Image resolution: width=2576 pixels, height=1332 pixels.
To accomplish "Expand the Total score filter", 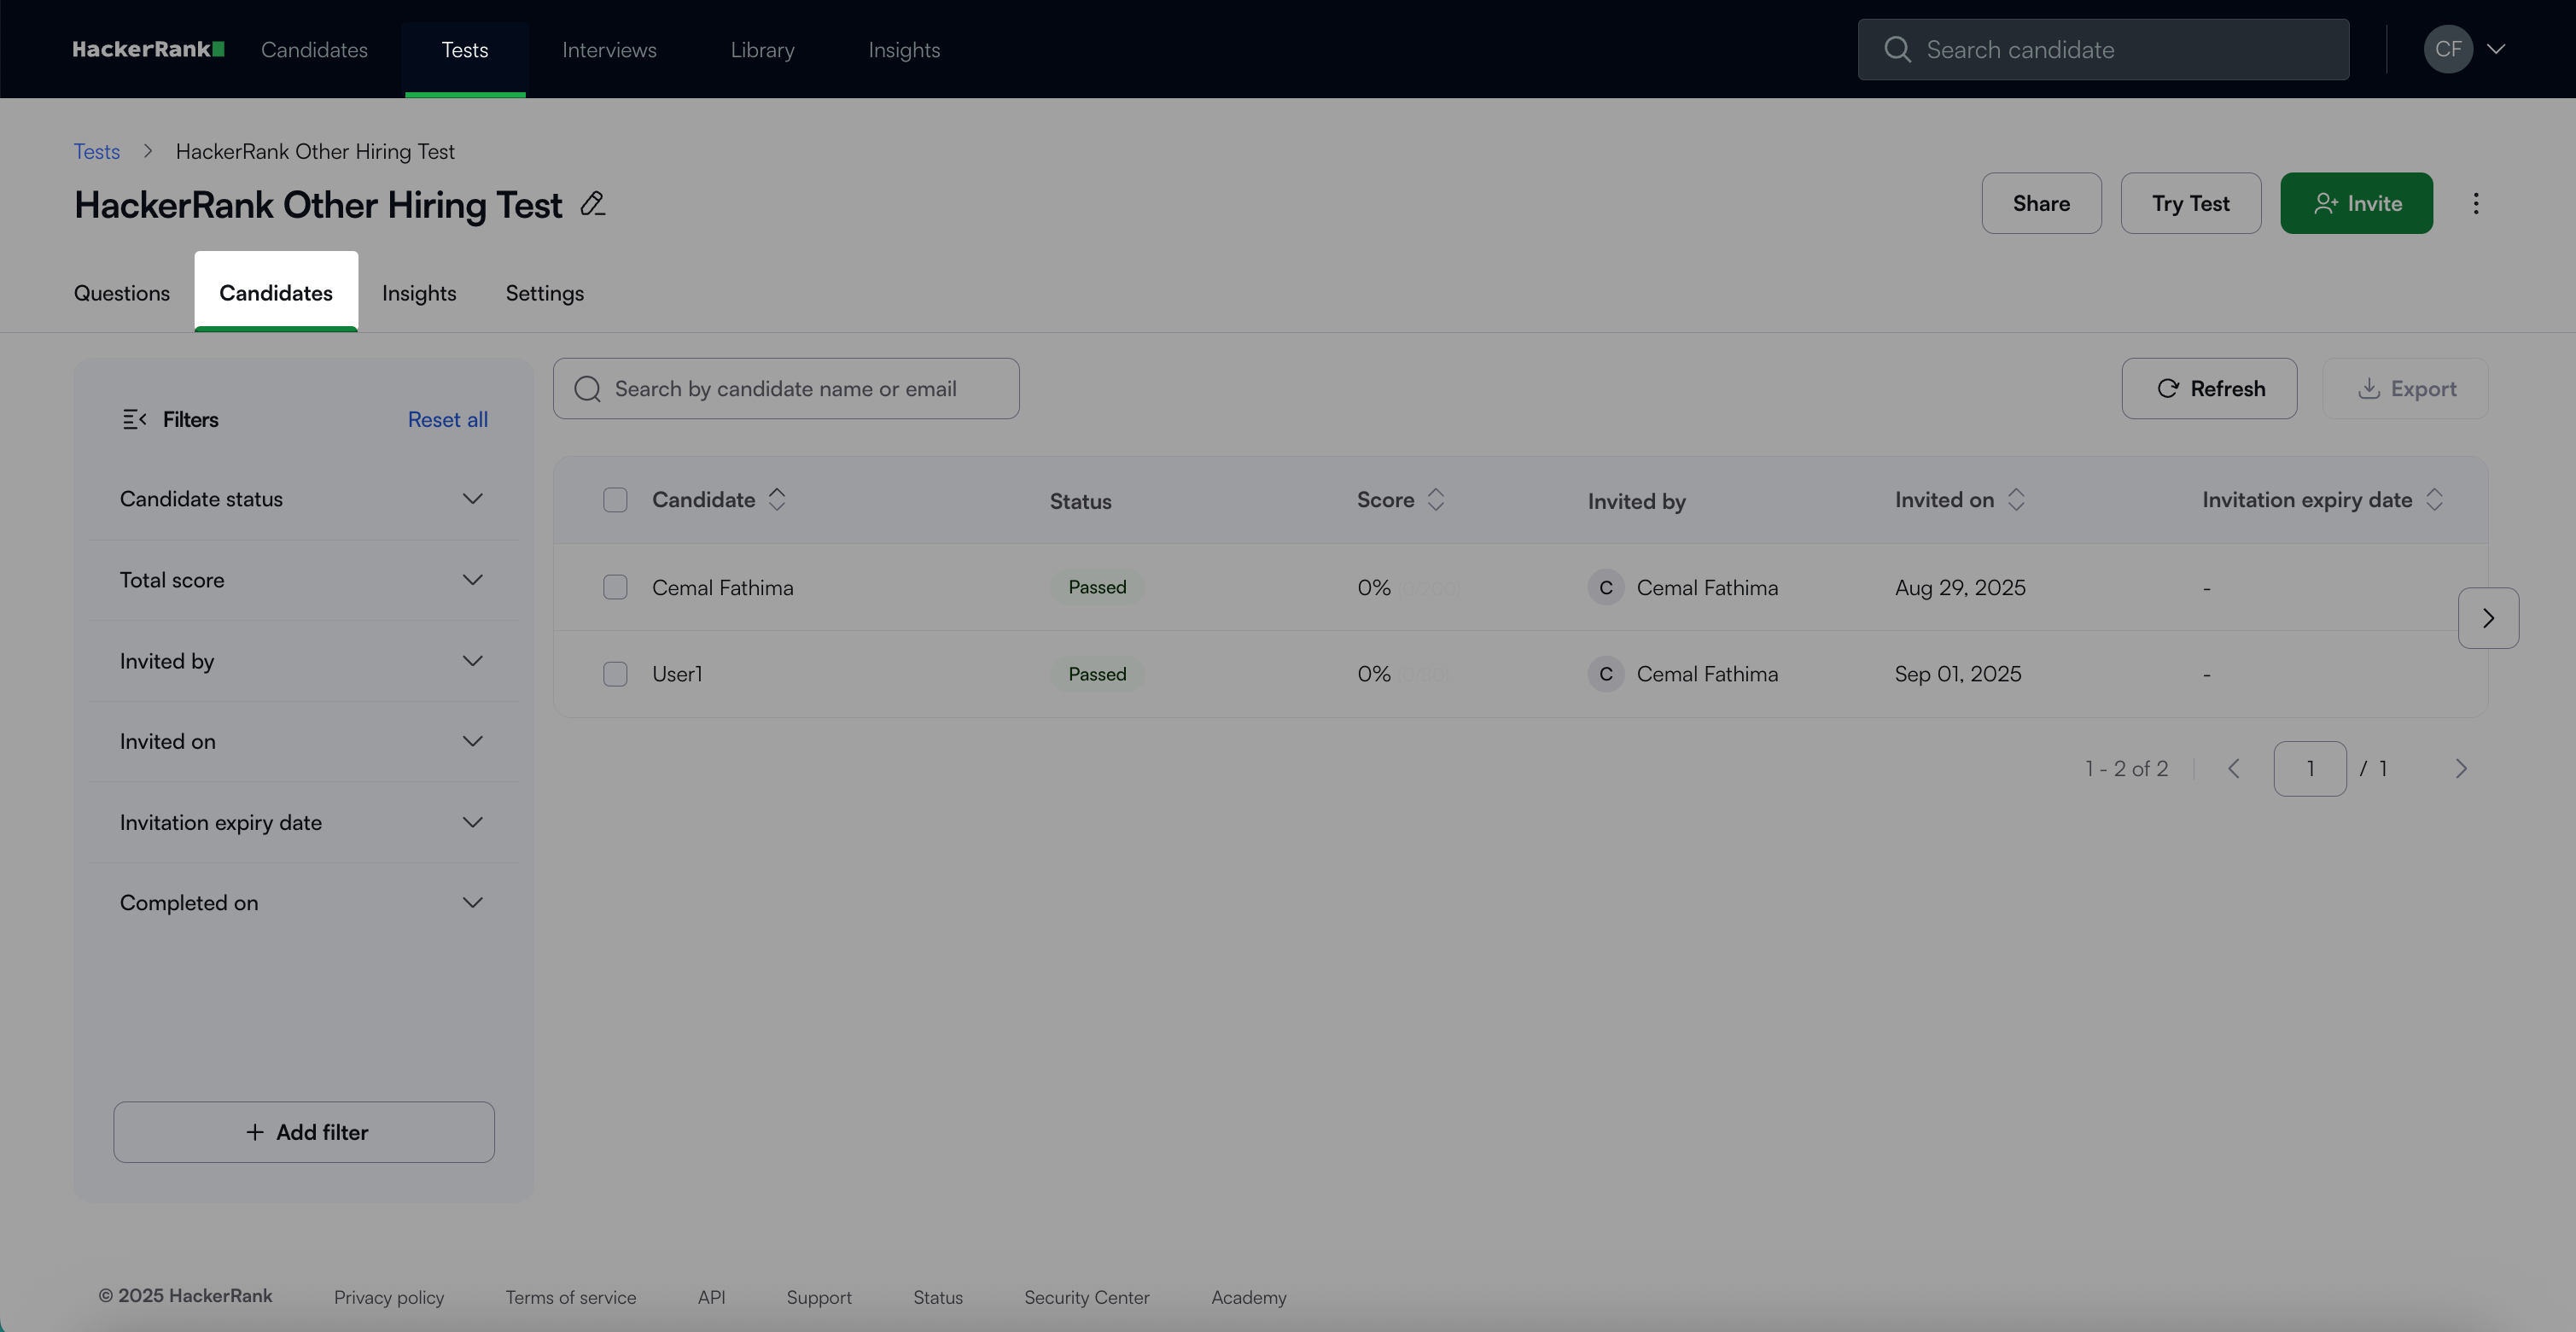I will pyautogui.click(x=472, y=580).
